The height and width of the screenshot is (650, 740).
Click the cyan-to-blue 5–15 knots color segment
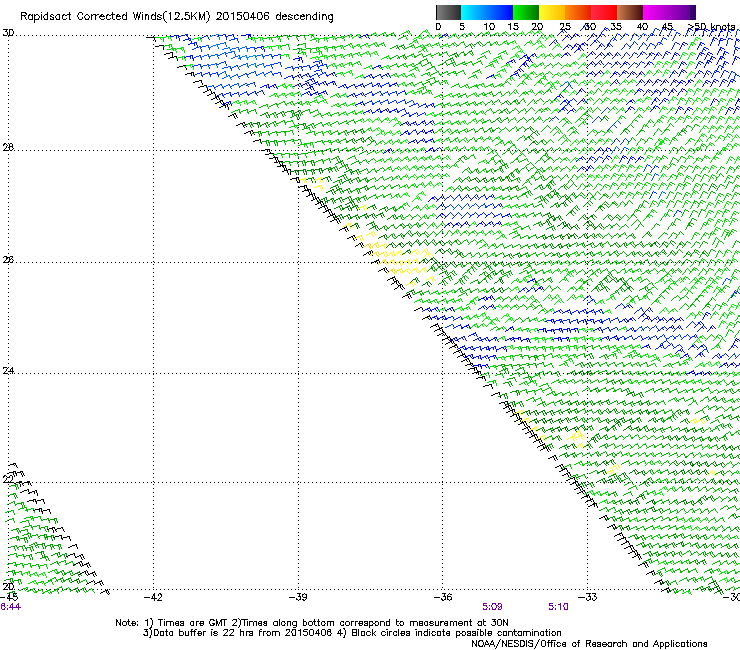(487, 12)
